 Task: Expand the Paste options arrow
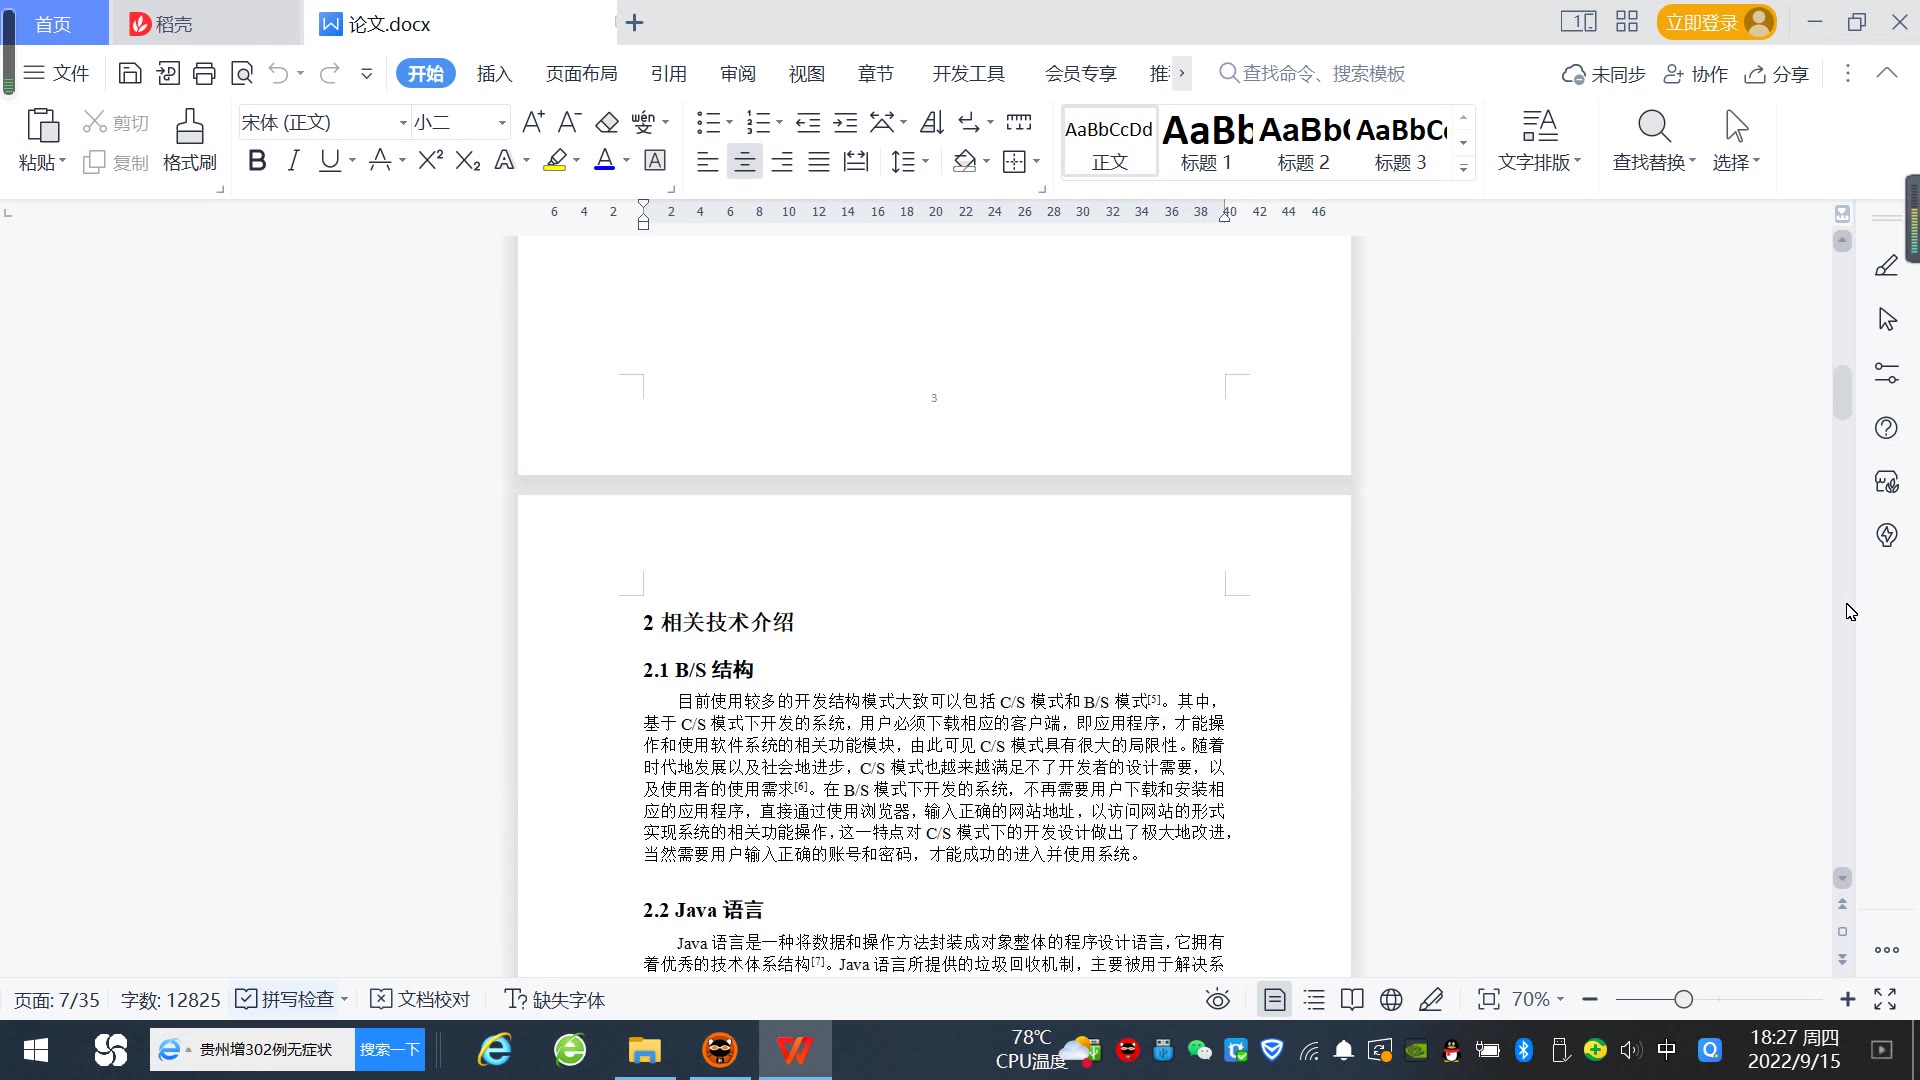pos(62,161)
